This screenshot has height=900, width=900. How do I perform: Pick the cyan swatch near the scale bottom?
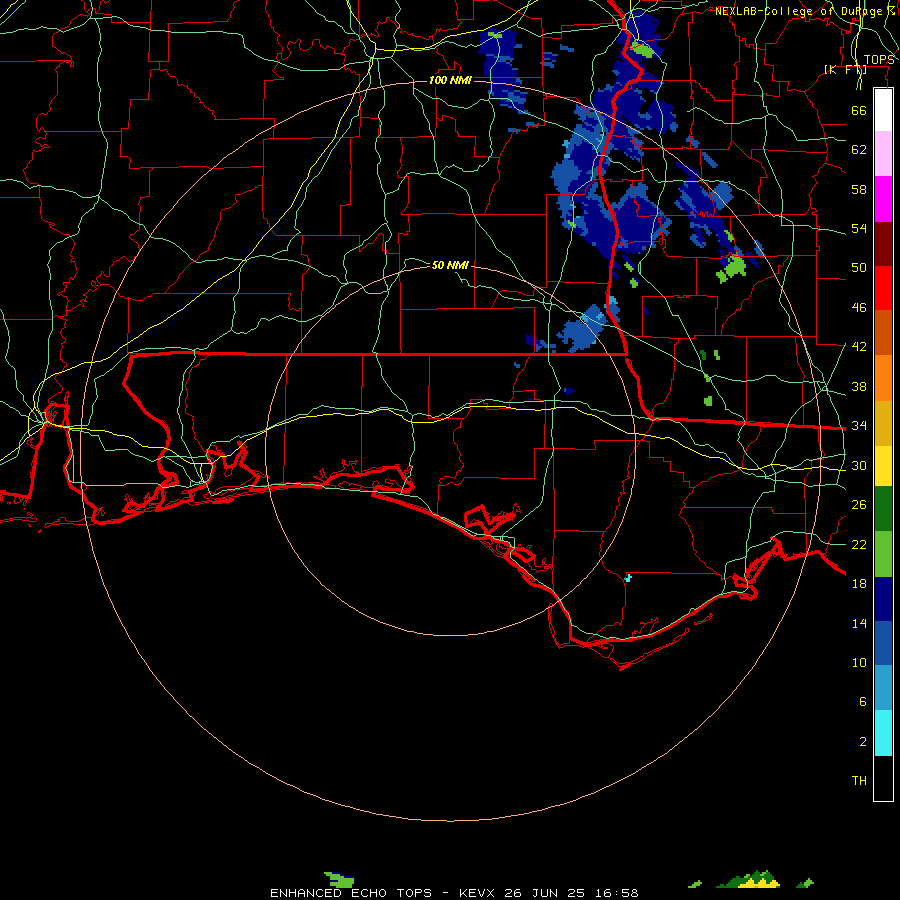(x=883, y=733)
